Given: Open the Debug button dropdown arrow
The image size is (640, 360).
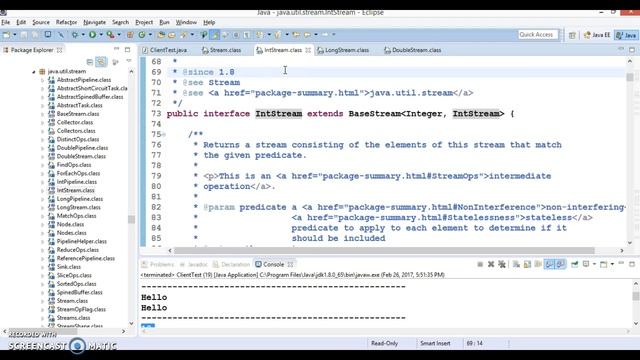Looking at the screenshot, I should [x=83, y=35].
